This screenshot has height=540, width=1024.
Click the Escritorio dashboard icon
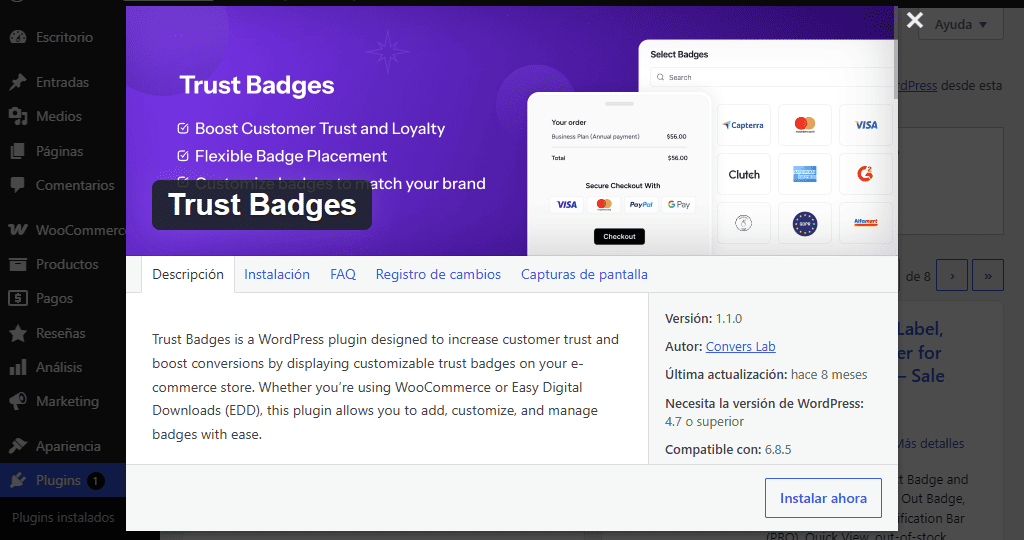[18, 37]
